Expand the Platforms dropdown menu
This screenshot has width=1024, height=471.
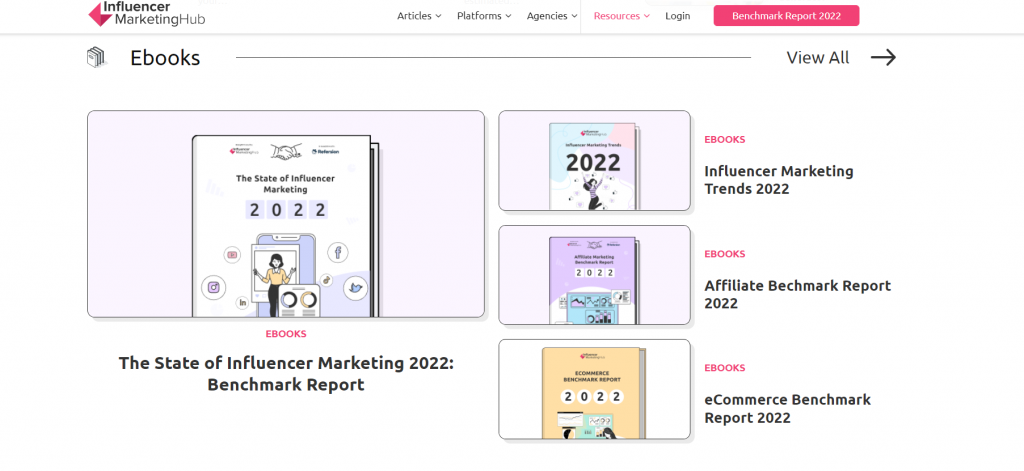pyautogui.click(x=484, y=16)
